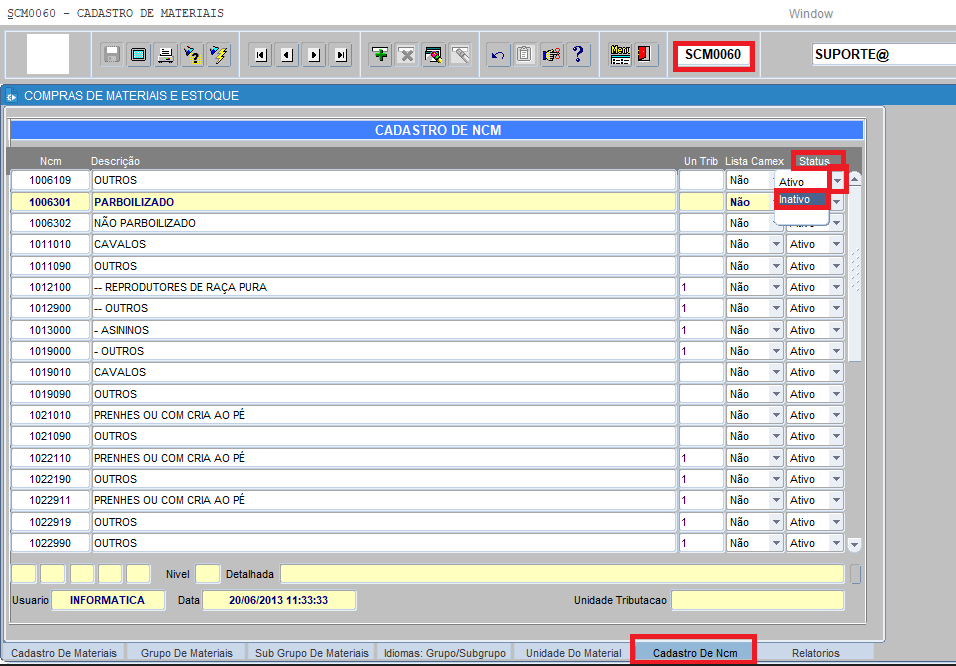
Task: Select Inativo in the open Status list
Action: (x=801, y=199)
